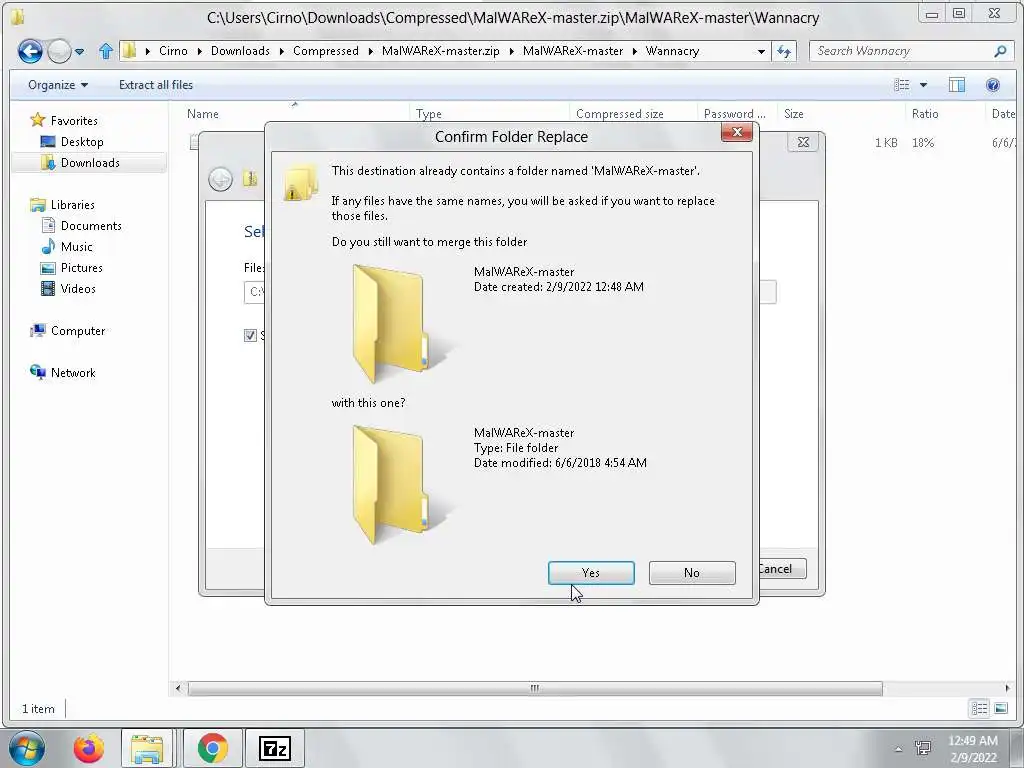Launch Firefox from the taskbar
The height and width of the screenshot is (768, 1024).
tap(89, 748)
